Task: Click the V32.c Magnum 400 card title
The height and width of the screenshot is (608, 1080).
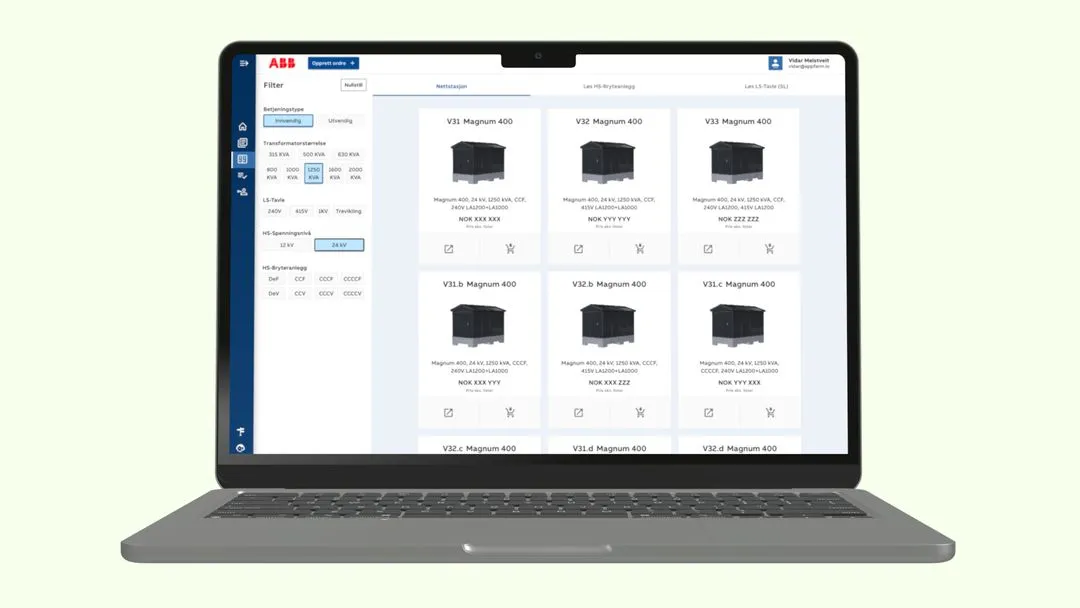Action: tap(479, 448)
